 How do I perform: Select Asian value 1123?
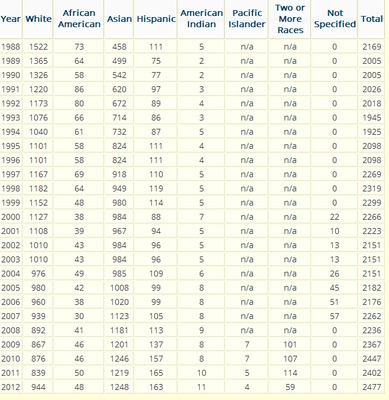(x=119, y=316)
